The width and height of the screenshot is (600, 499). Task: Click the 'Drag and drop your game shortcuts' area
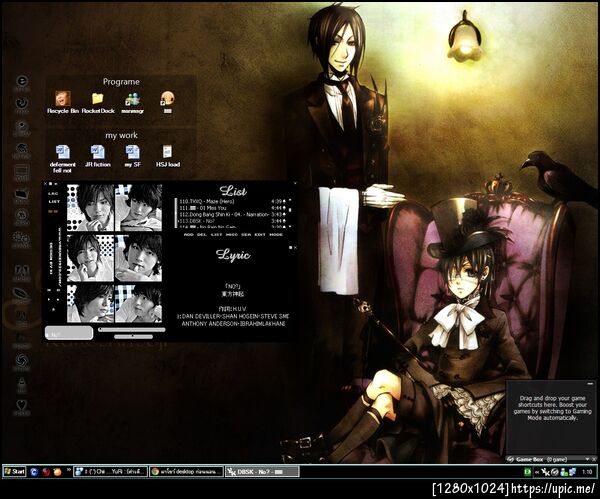[x=550, y=408]
